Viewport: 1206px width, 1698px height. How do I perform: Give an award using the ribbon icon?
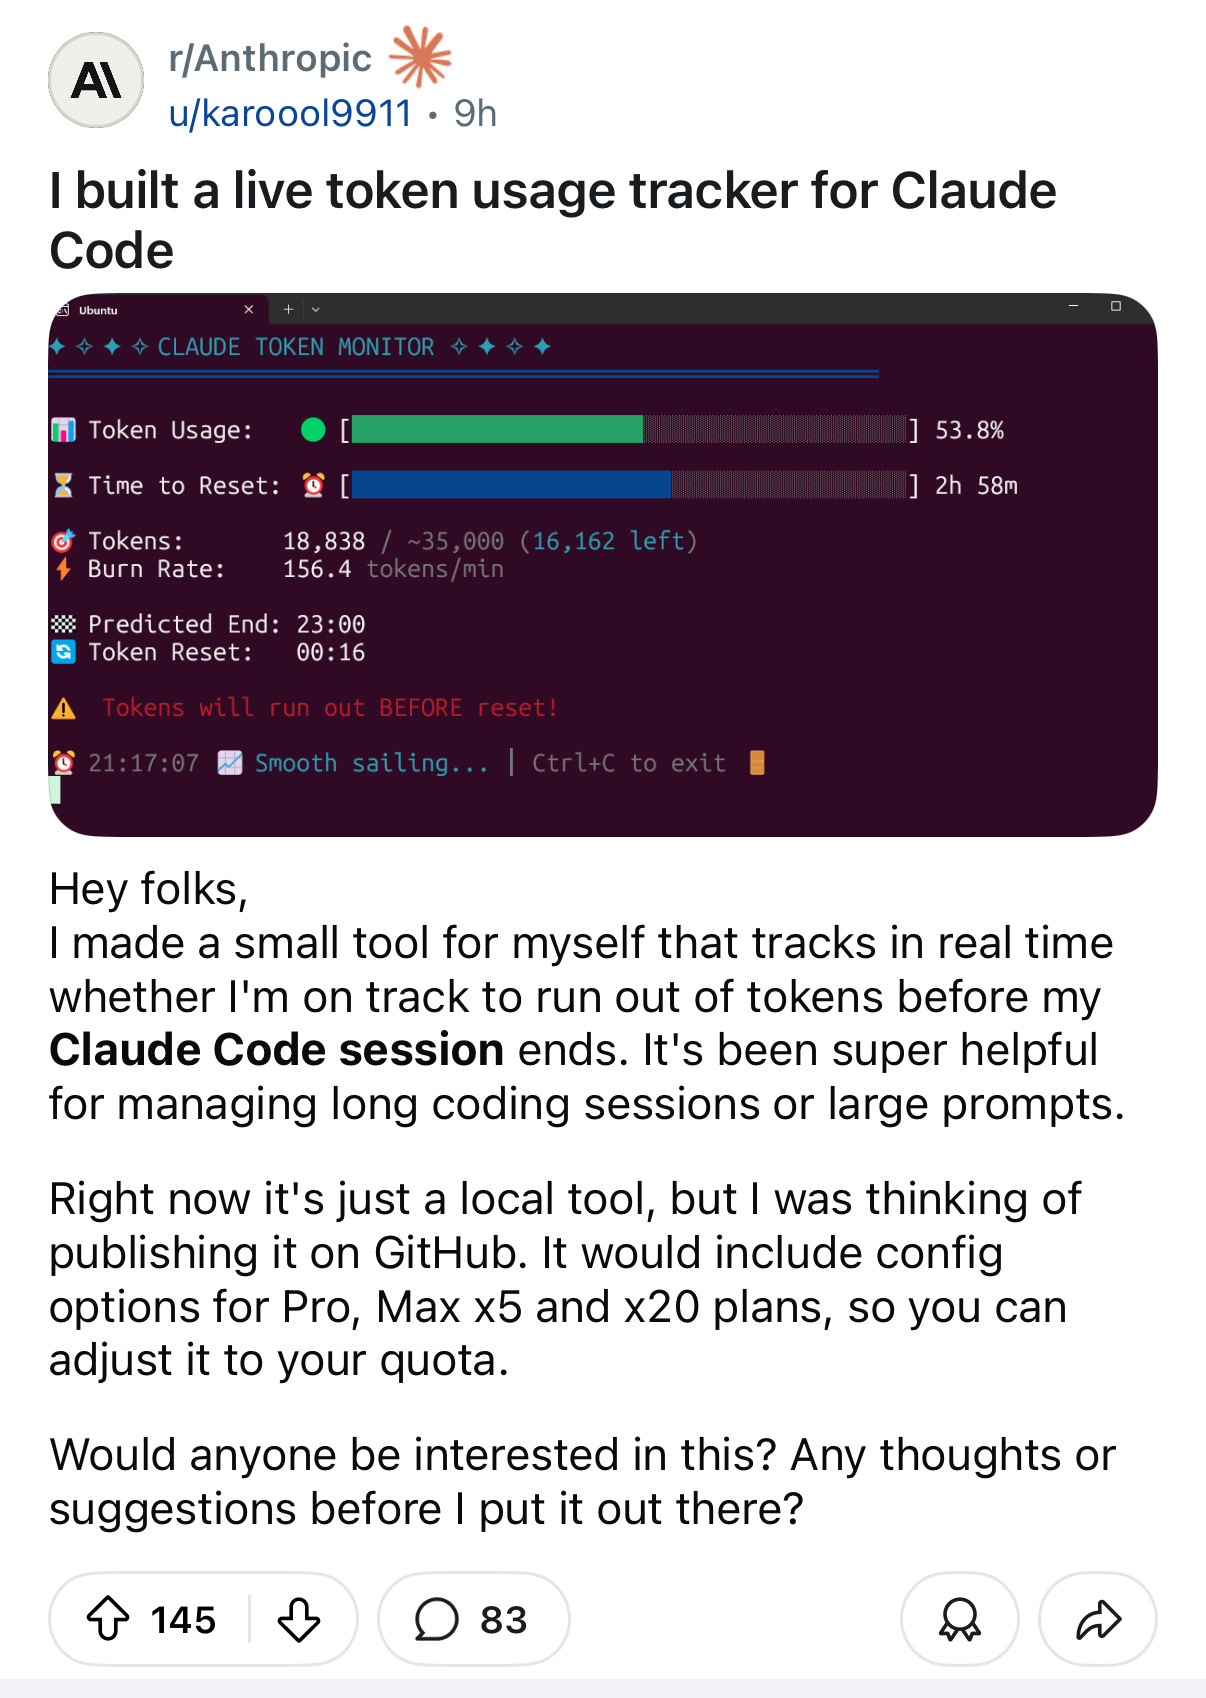pyautogui.click(x=959, y=1619)
